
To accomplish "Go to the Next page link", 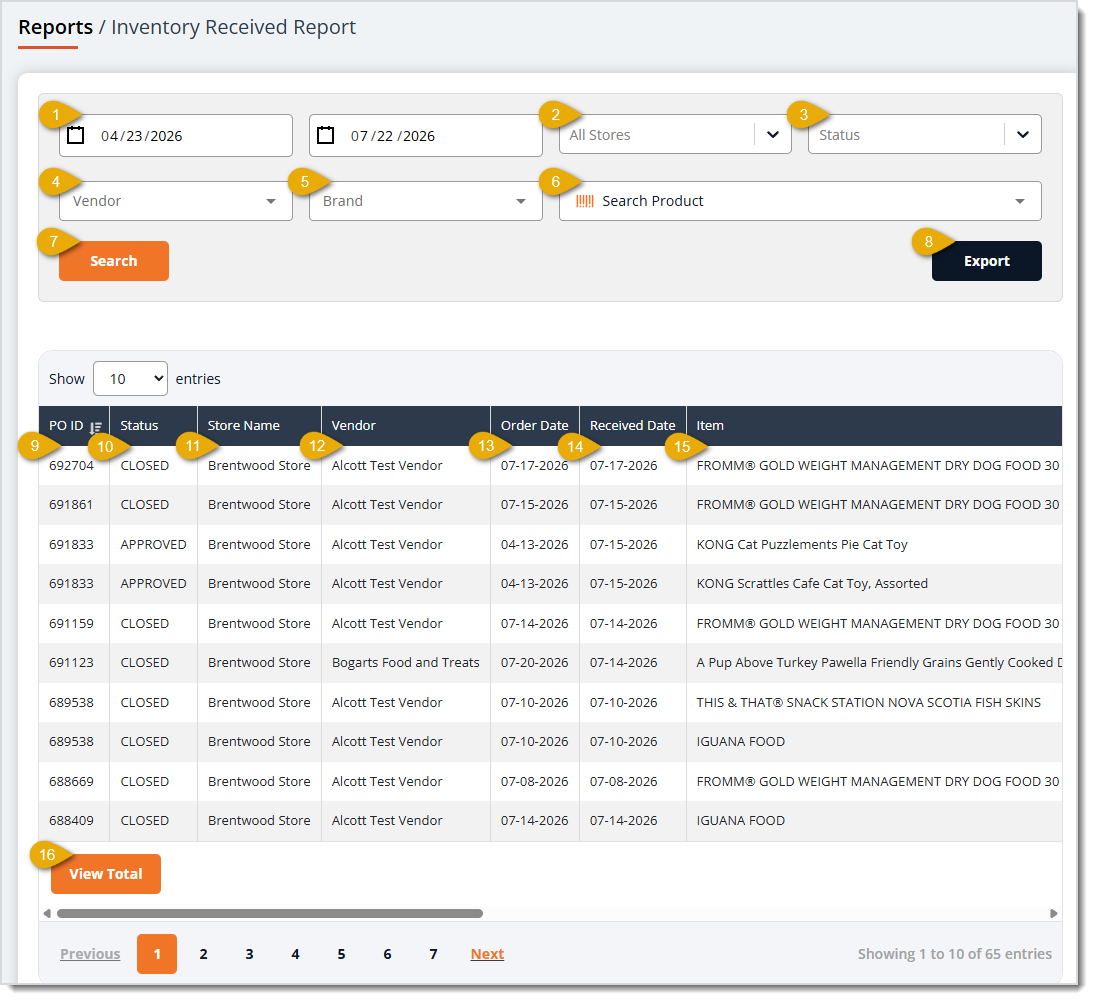I will point(487,954).
